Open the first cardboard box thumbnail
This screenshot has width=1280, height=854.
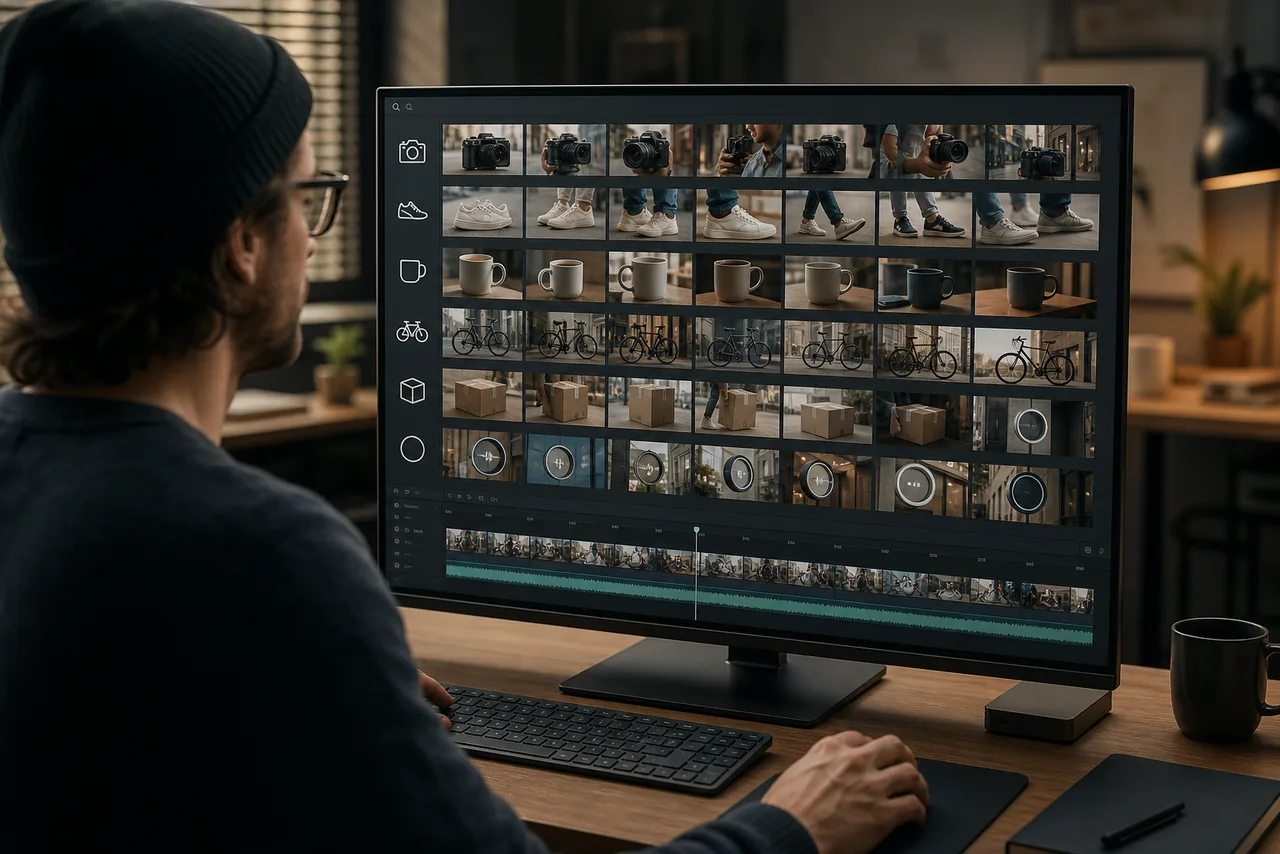tap(483, 393)
